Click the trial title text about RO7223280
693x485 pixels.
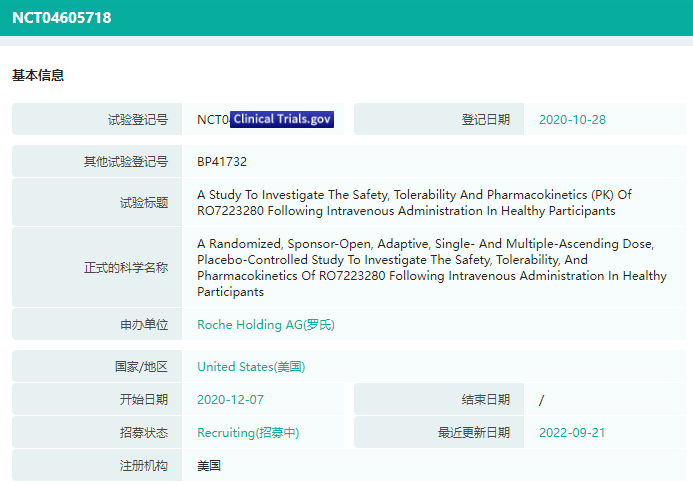point(414,203)
